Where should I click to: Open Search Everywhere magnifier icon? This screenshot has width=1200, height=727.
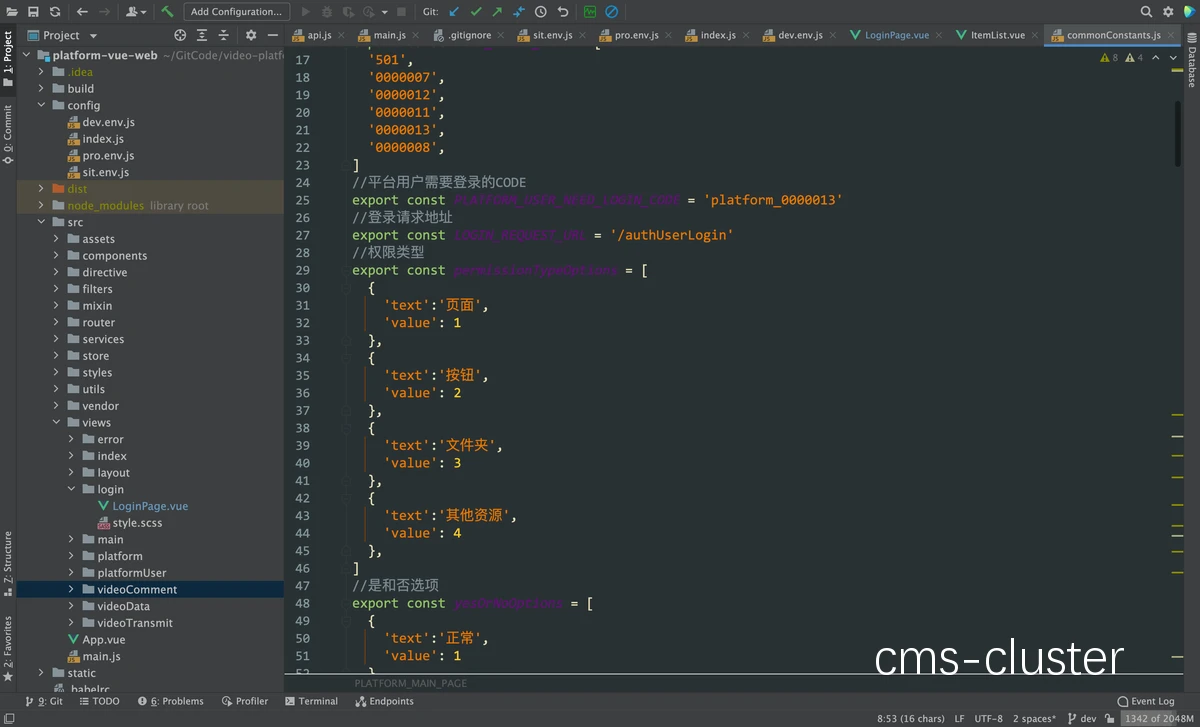click(1146, 12)
